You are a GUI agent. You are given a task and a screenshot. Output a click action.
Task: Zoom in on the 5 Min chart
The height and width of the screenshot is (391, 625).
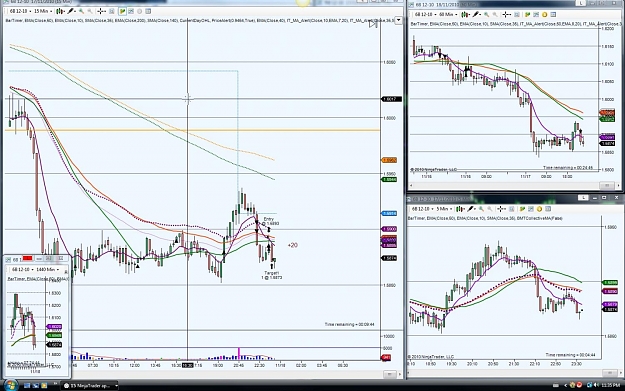click(481, 208)
